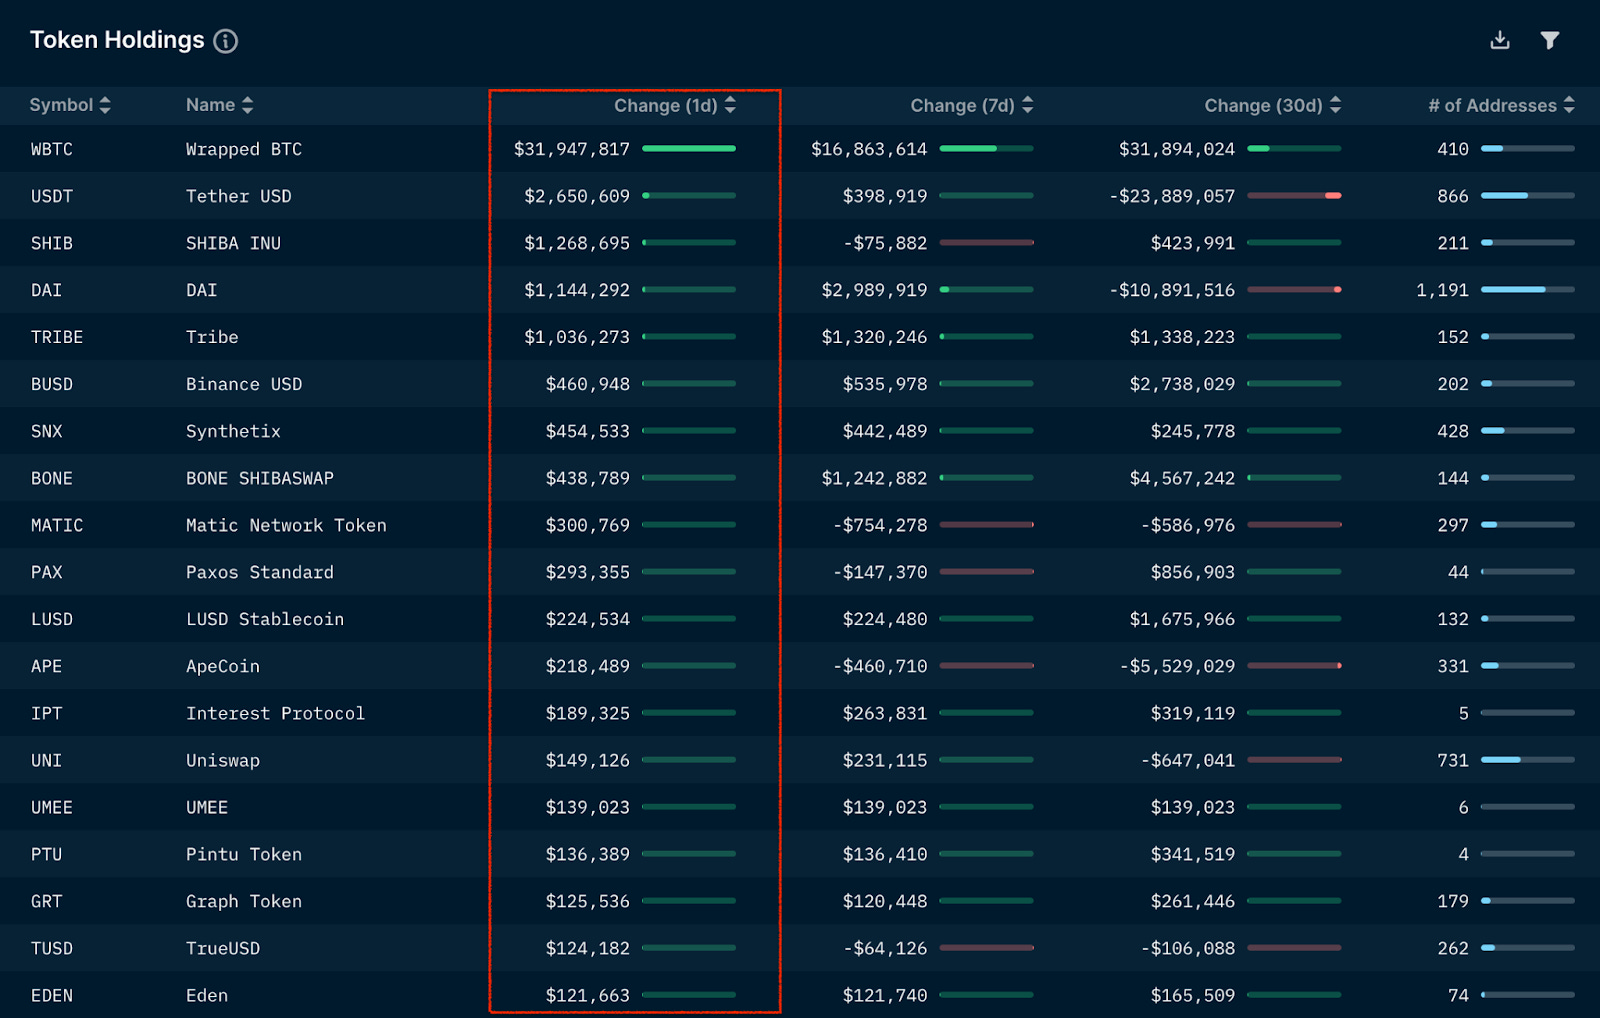
Task: Select the TRIBE symbol
Action: pyautogui.click(x=57, y=337)
